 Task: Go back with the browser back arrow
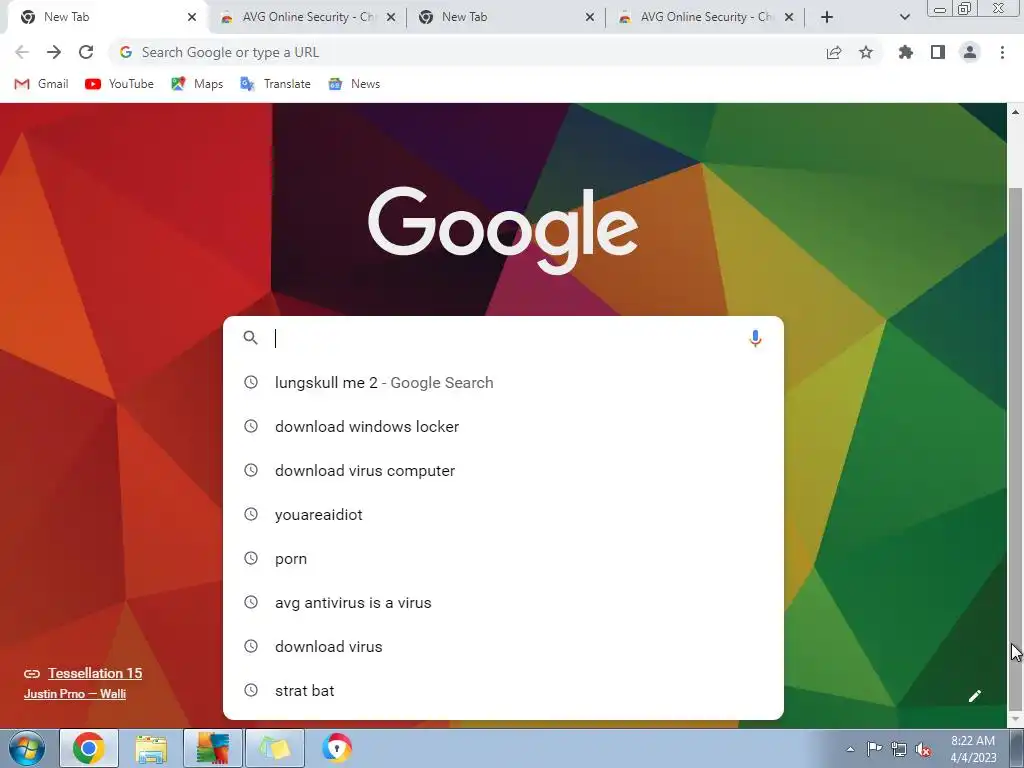pos(22,52)
